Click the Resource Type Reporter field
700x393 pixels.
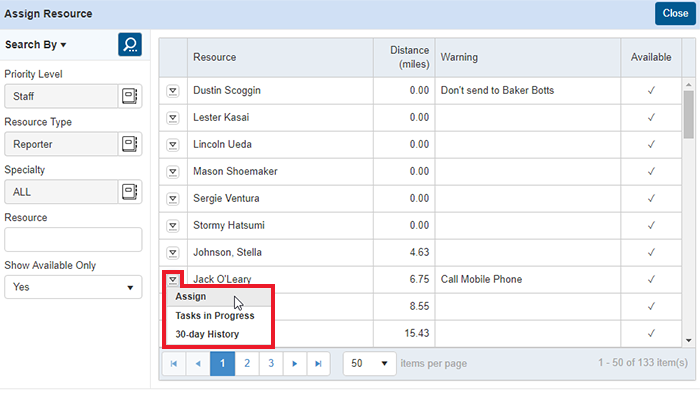(x=61, y=144)
